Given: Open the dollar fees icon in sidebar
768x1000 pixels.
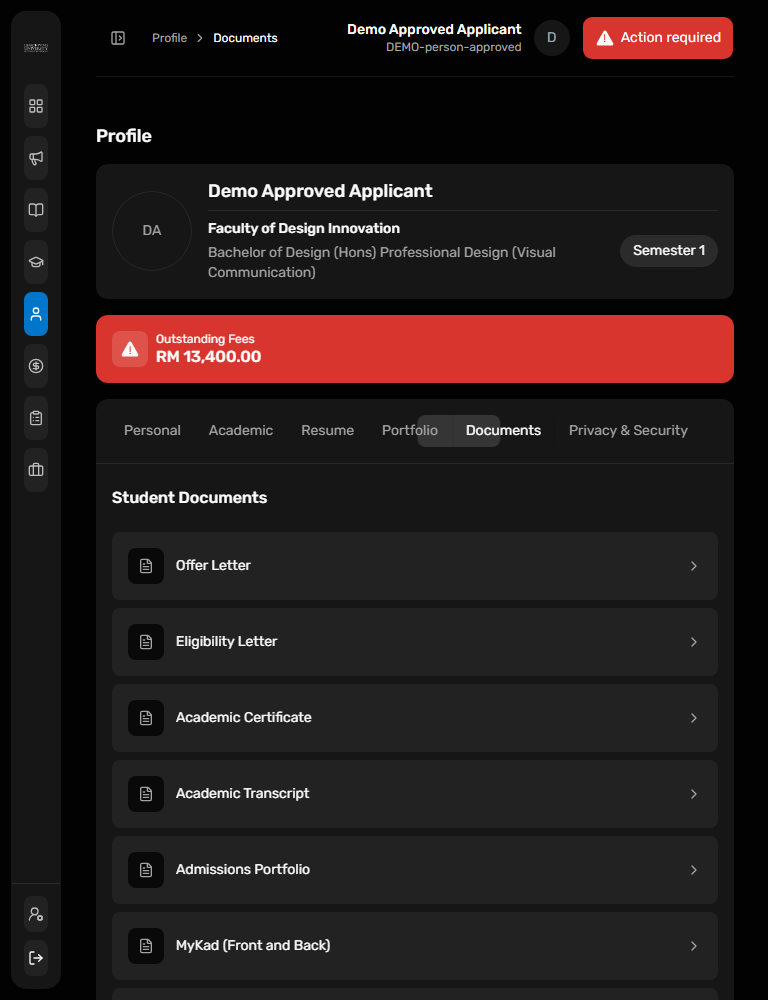Looking at the screenshot, I should 36,366.
